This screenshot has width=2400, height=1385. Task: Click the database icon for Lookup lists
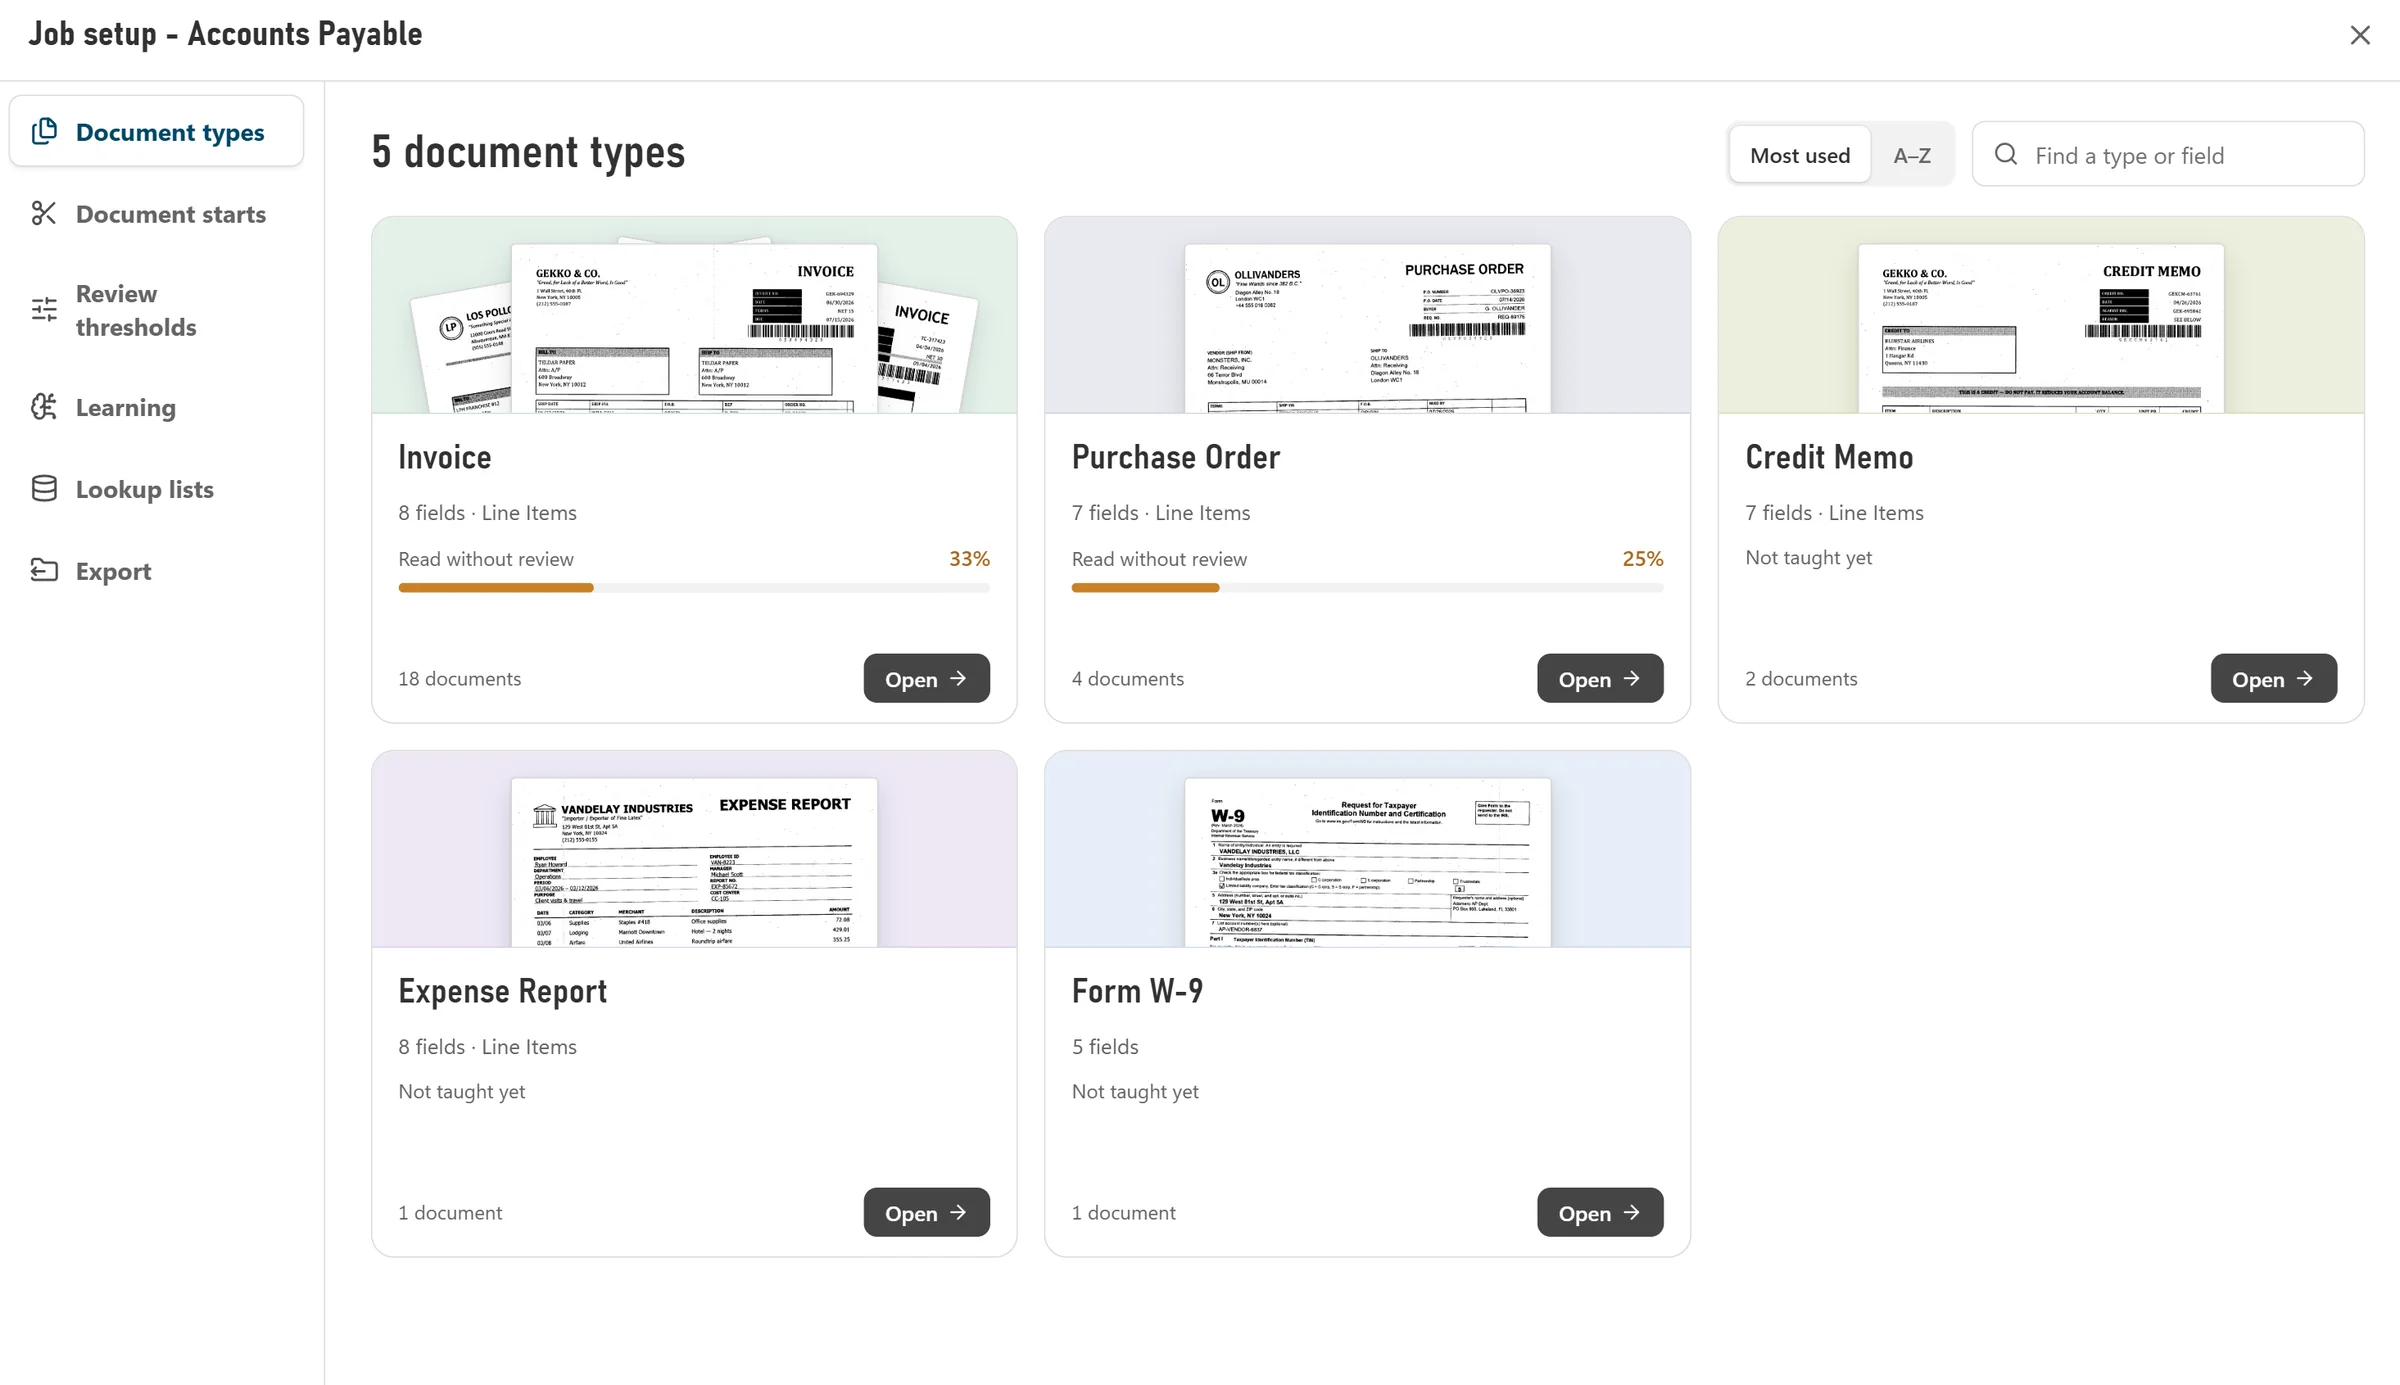pos(44,488)
